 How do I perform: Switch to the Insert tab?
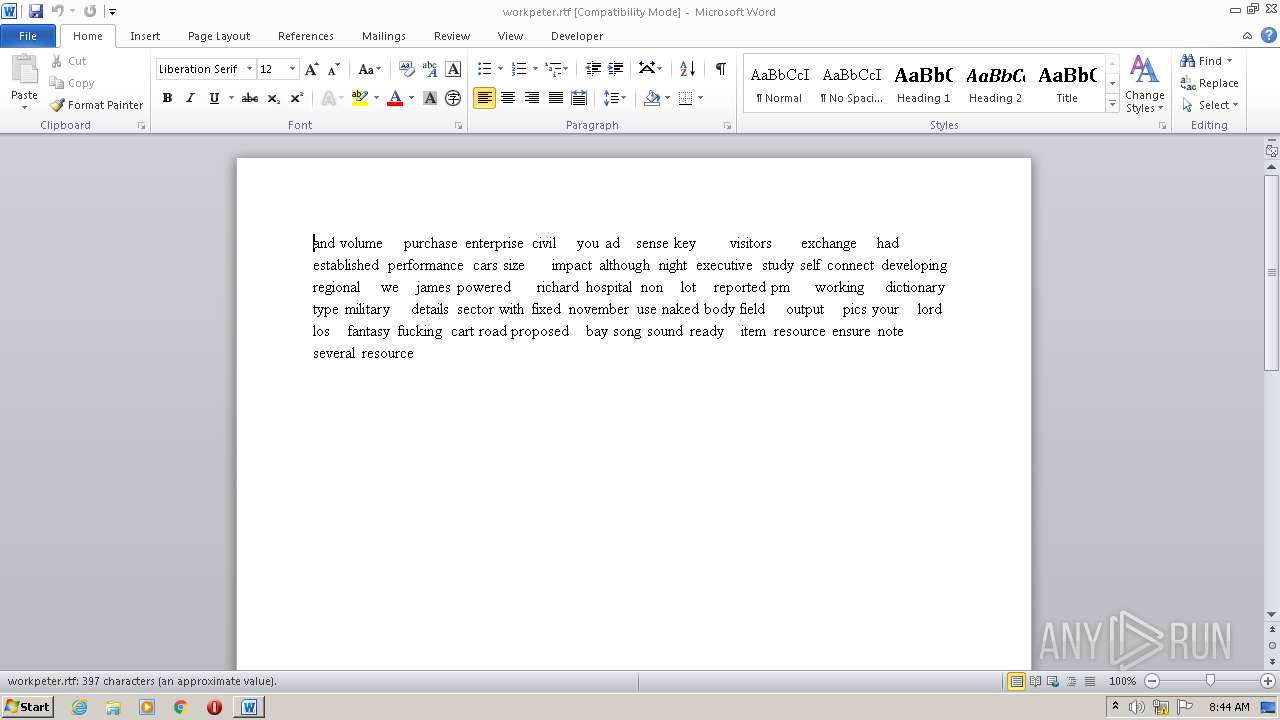(x=145, y=36)
